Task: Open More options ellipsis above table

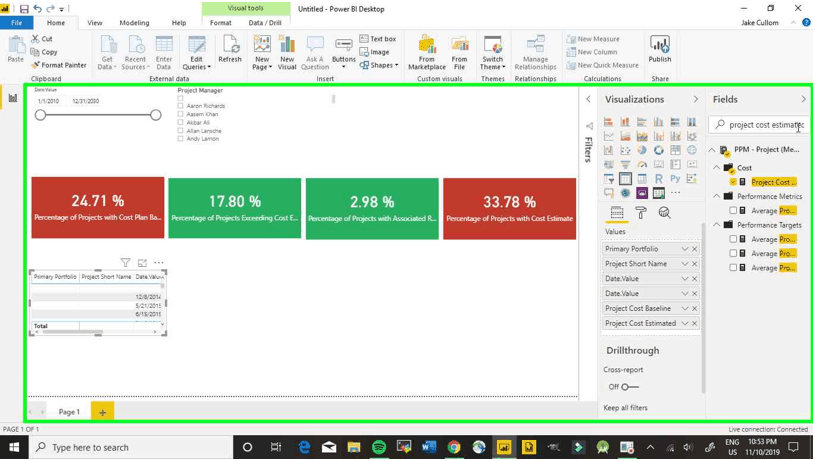Action: (x=159, y=263)
